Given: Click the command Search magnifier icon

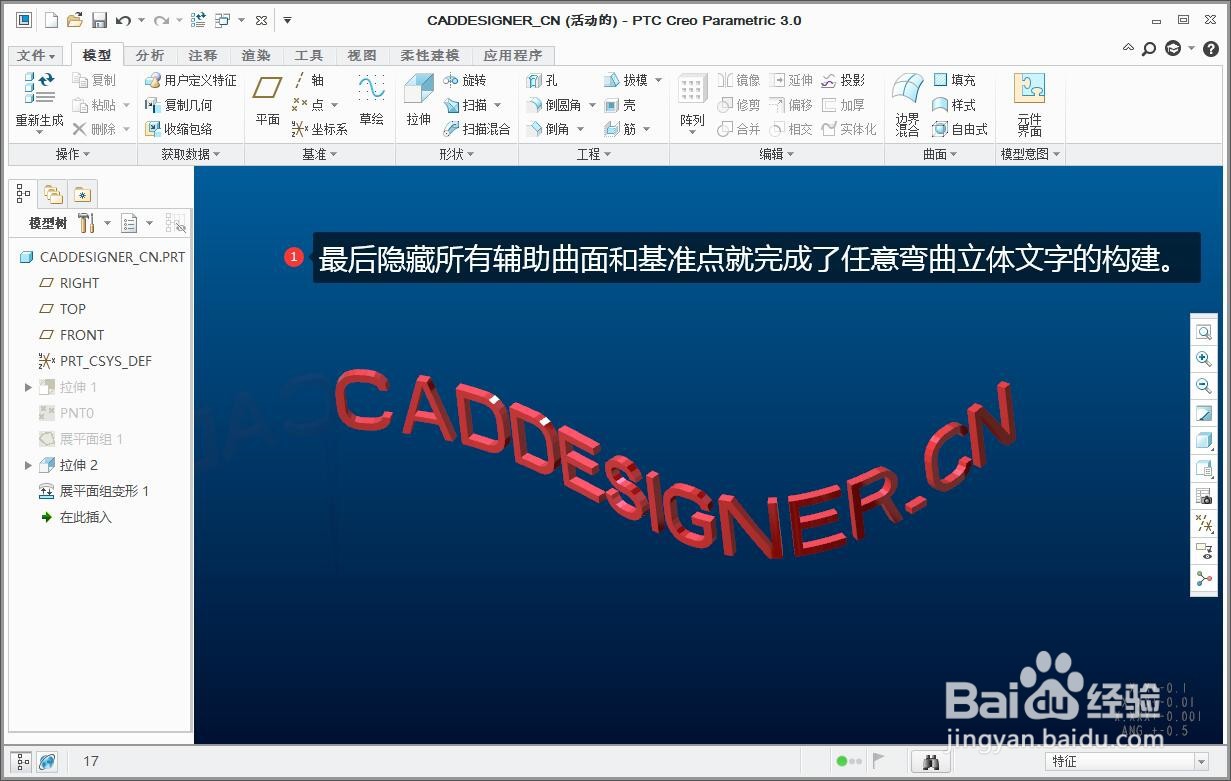Looking at the screenshot, I should coord(1149,49).
